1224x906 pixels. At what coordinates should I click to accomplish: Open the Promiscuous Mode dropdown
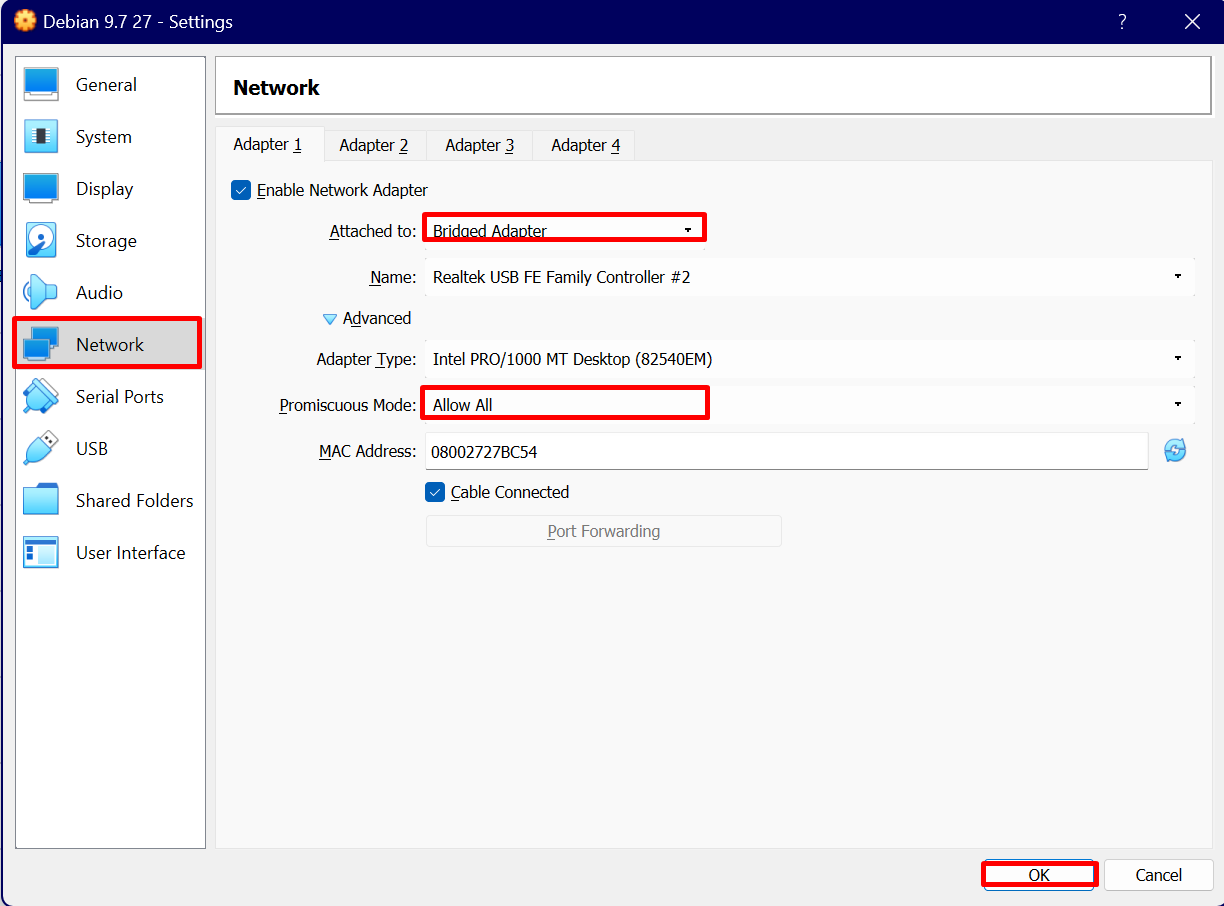[x=810, y=405]
